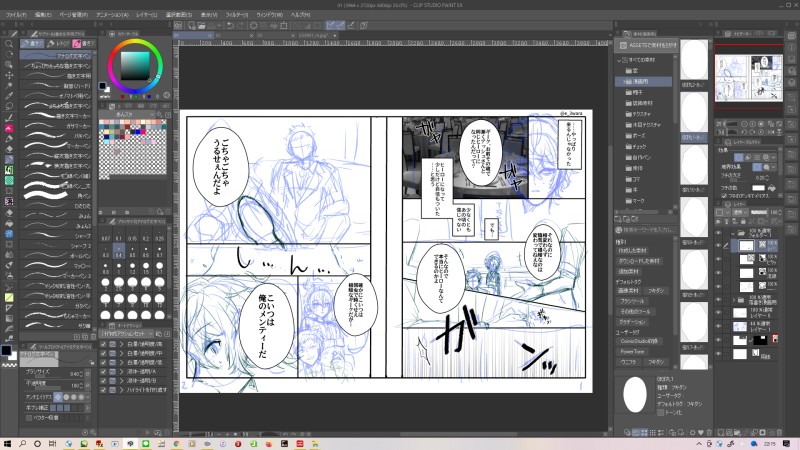The width and height of the screenshot is (800, 450).
Task: Select the Lasso selection tool
Action: point(9,106)
